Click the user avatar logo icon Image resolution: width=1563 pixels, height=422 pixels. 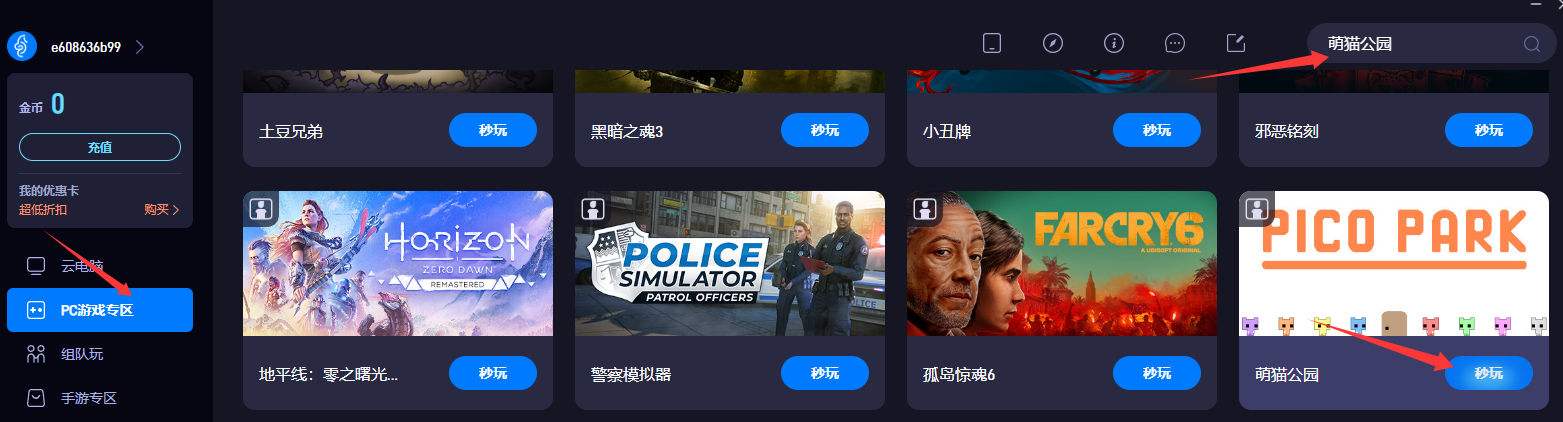(22, 46)
